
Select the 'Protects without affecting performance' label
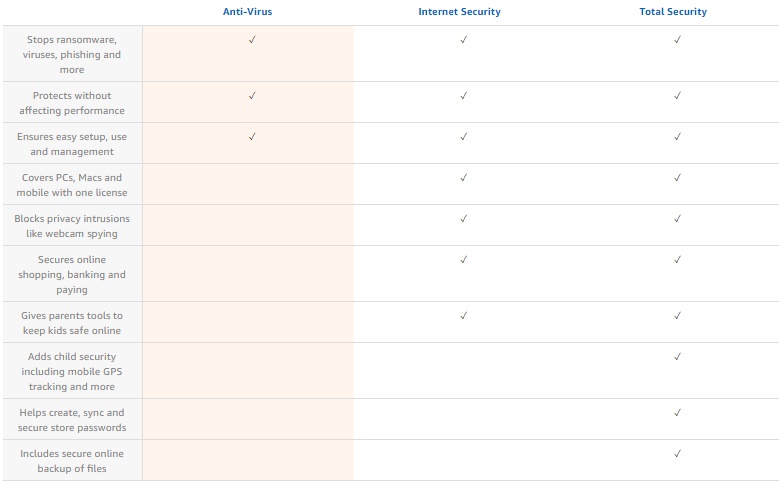(x=72, y=103)
